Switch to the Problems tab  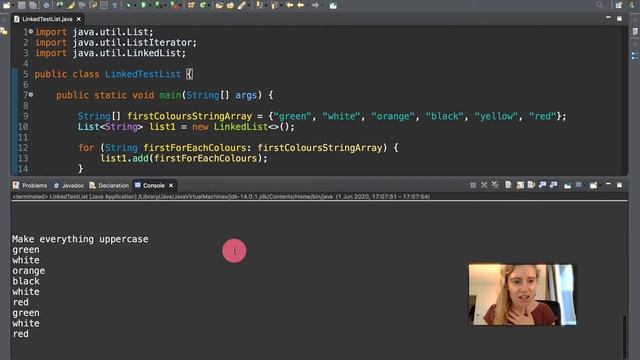(30, 185)
